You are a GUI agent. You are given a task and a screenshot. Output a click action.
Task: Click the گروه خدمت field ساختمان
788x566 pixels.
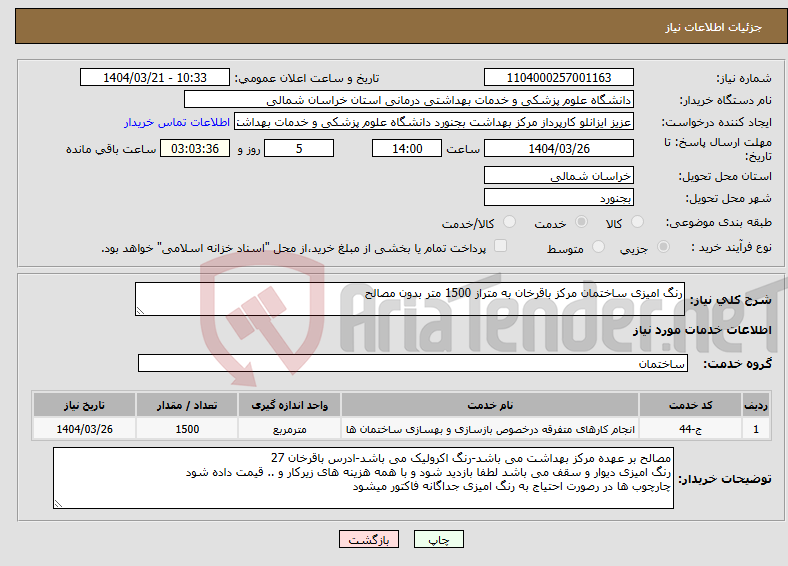coord(413,363)
